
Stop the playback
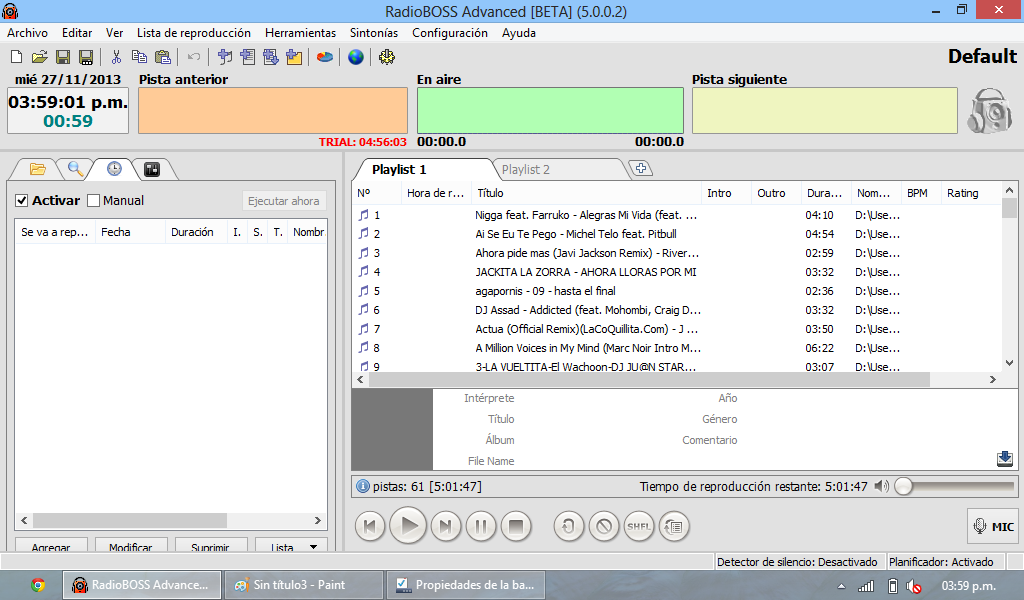click(516, 526)
